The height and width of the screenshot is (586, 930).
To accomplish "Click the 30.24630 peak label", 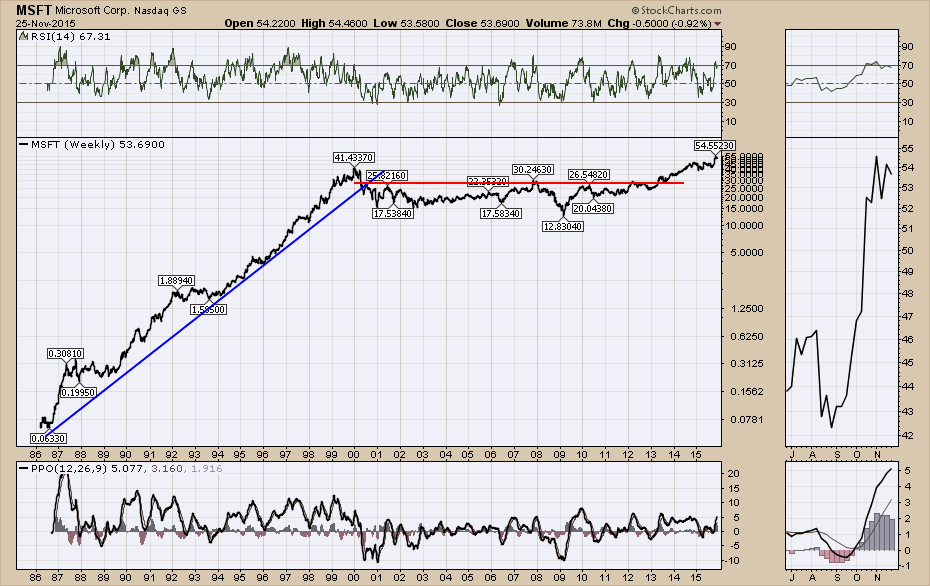I will point(533,170).
